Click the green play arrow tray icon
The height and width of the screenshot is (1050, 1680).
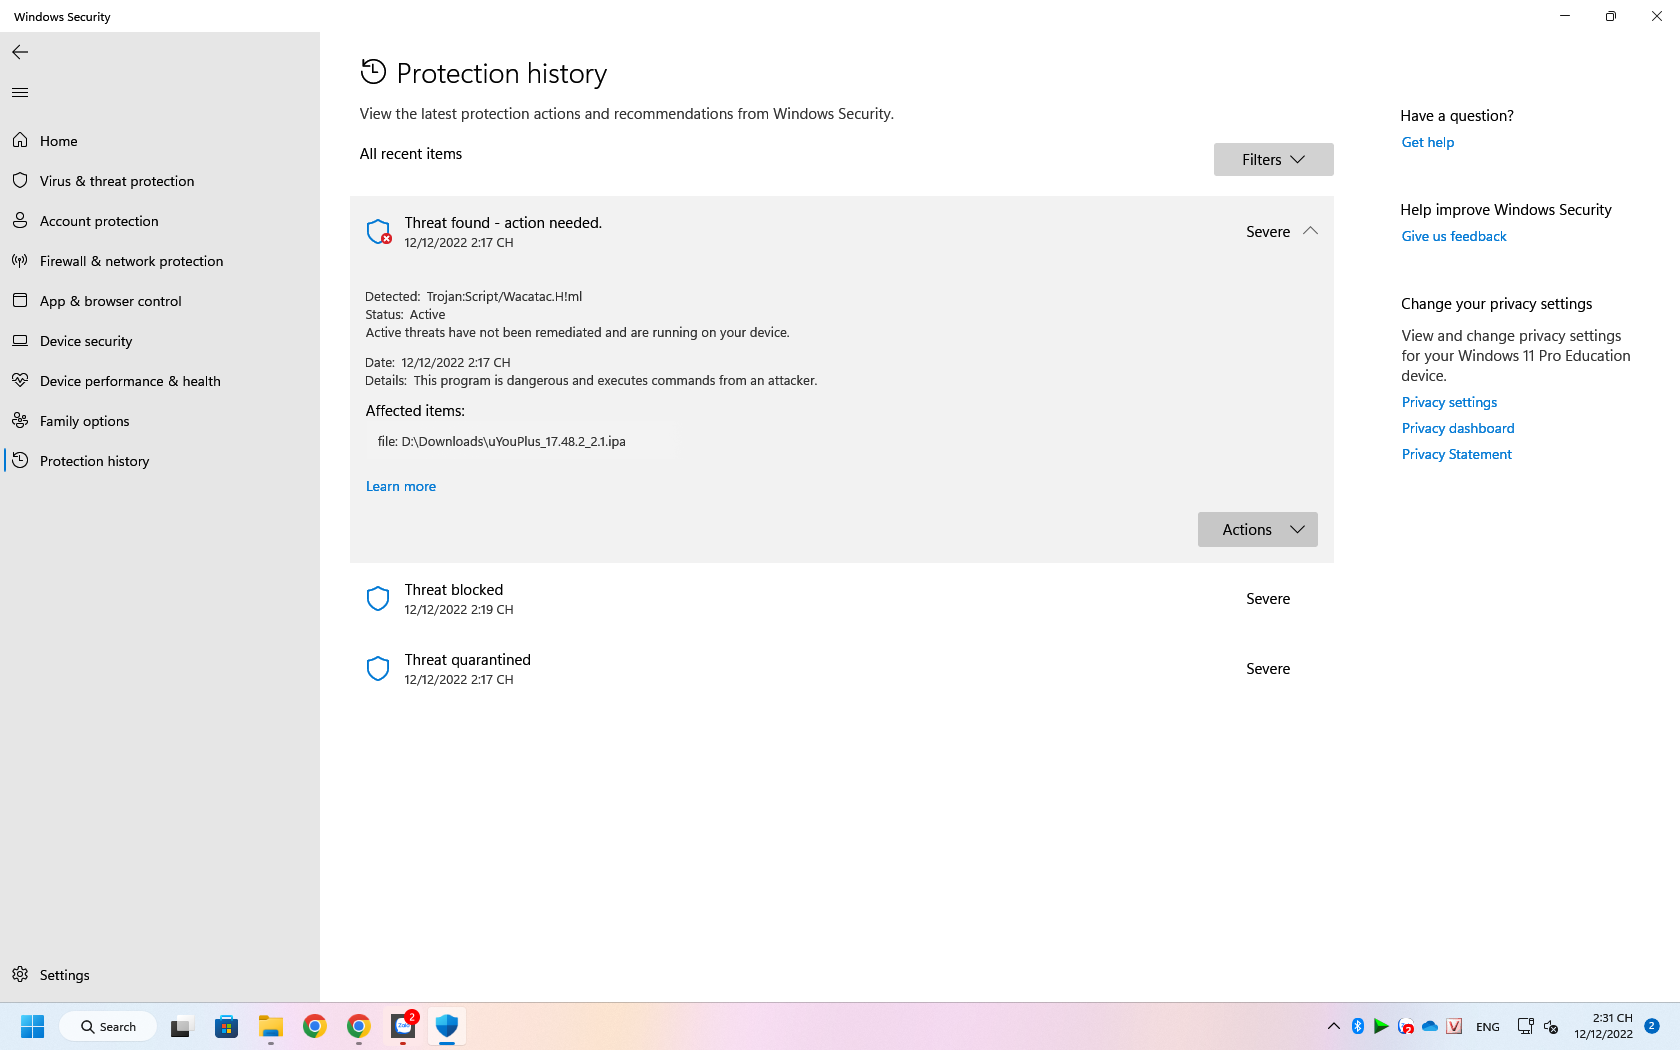(1381, 1026)
